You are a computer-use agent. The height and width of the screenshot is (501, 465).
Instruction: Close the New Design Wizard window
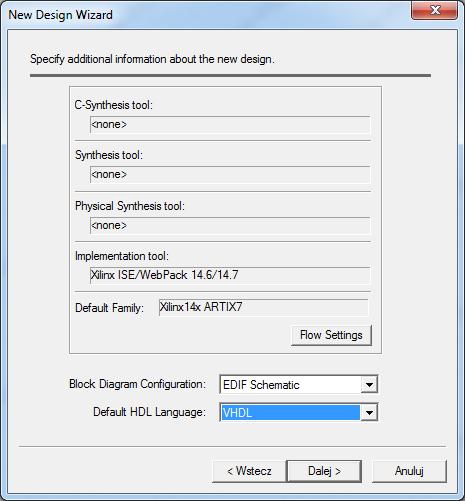point(434,10)
